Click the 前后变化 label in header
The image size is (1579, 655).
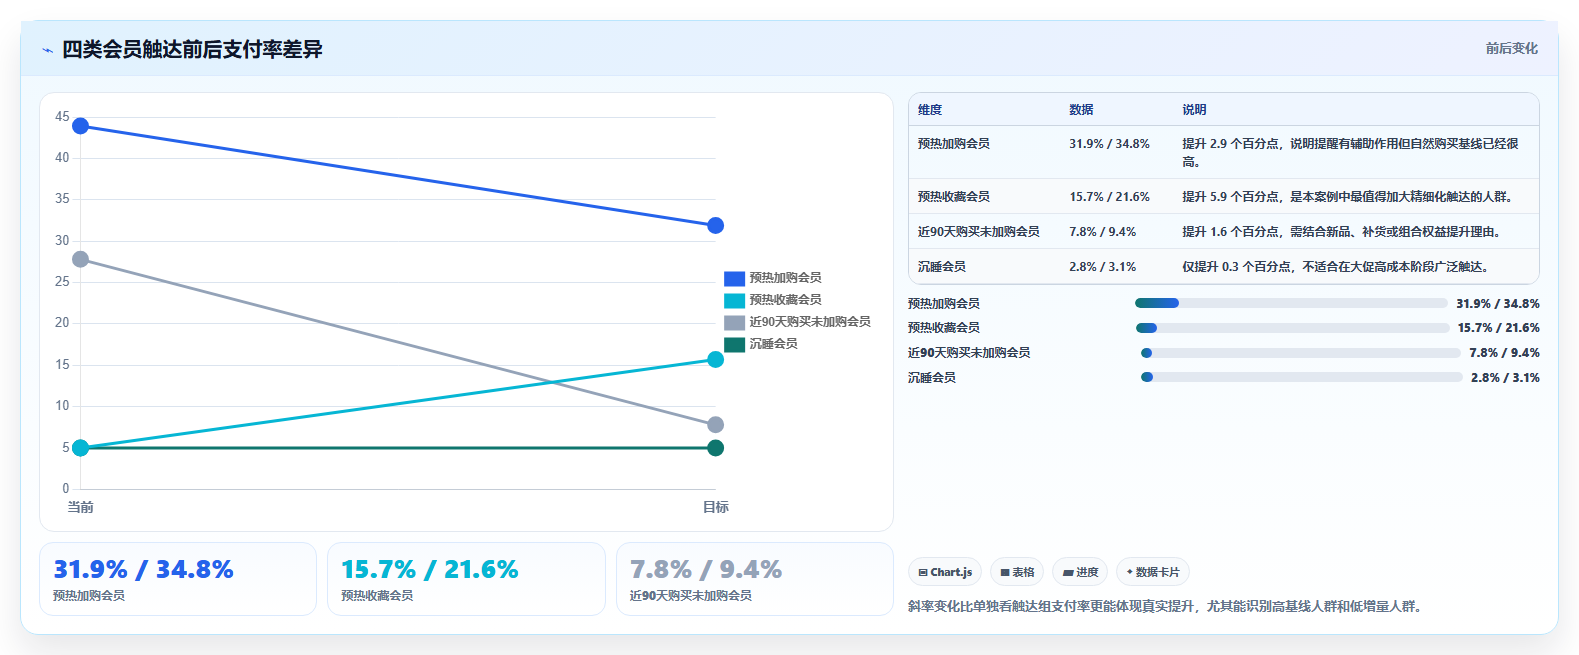tap(1511, 48)
